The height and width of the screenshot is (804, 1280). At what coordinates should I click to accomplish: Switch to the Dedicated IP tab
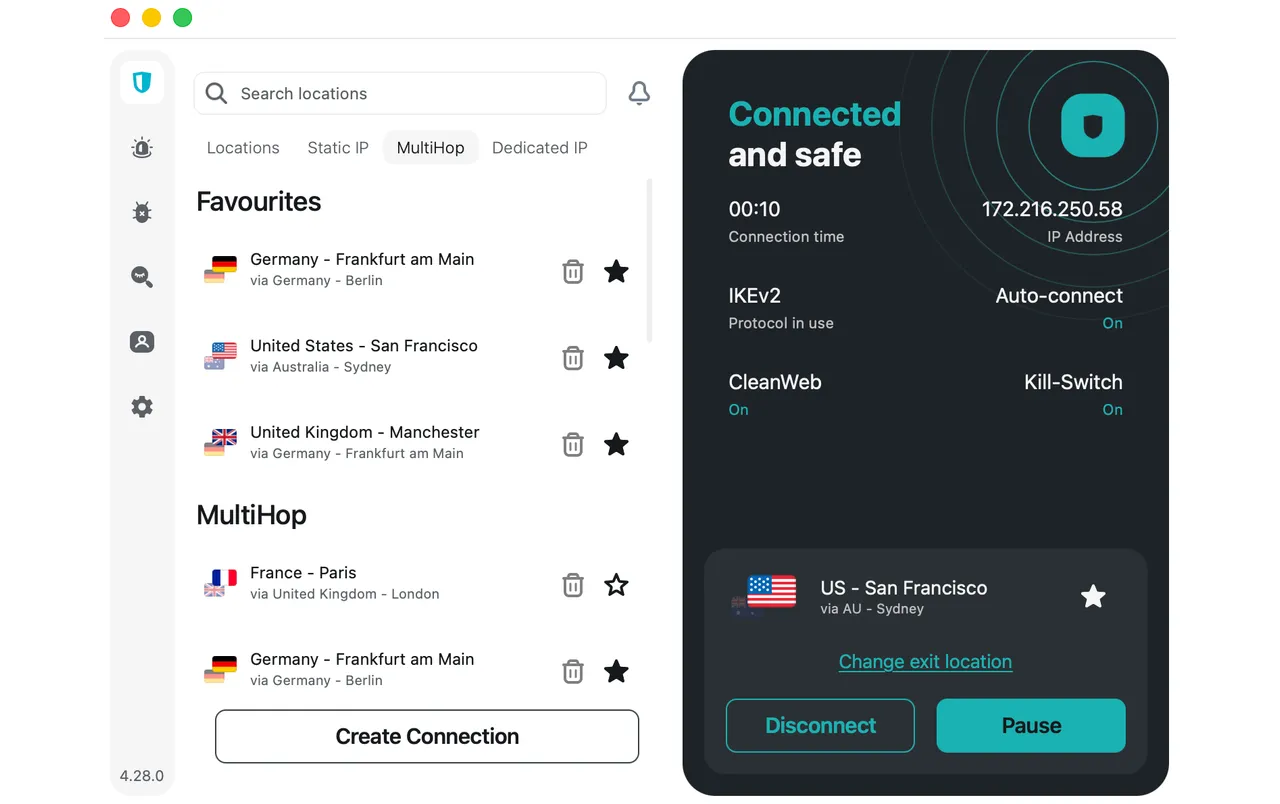pos(540,148)
